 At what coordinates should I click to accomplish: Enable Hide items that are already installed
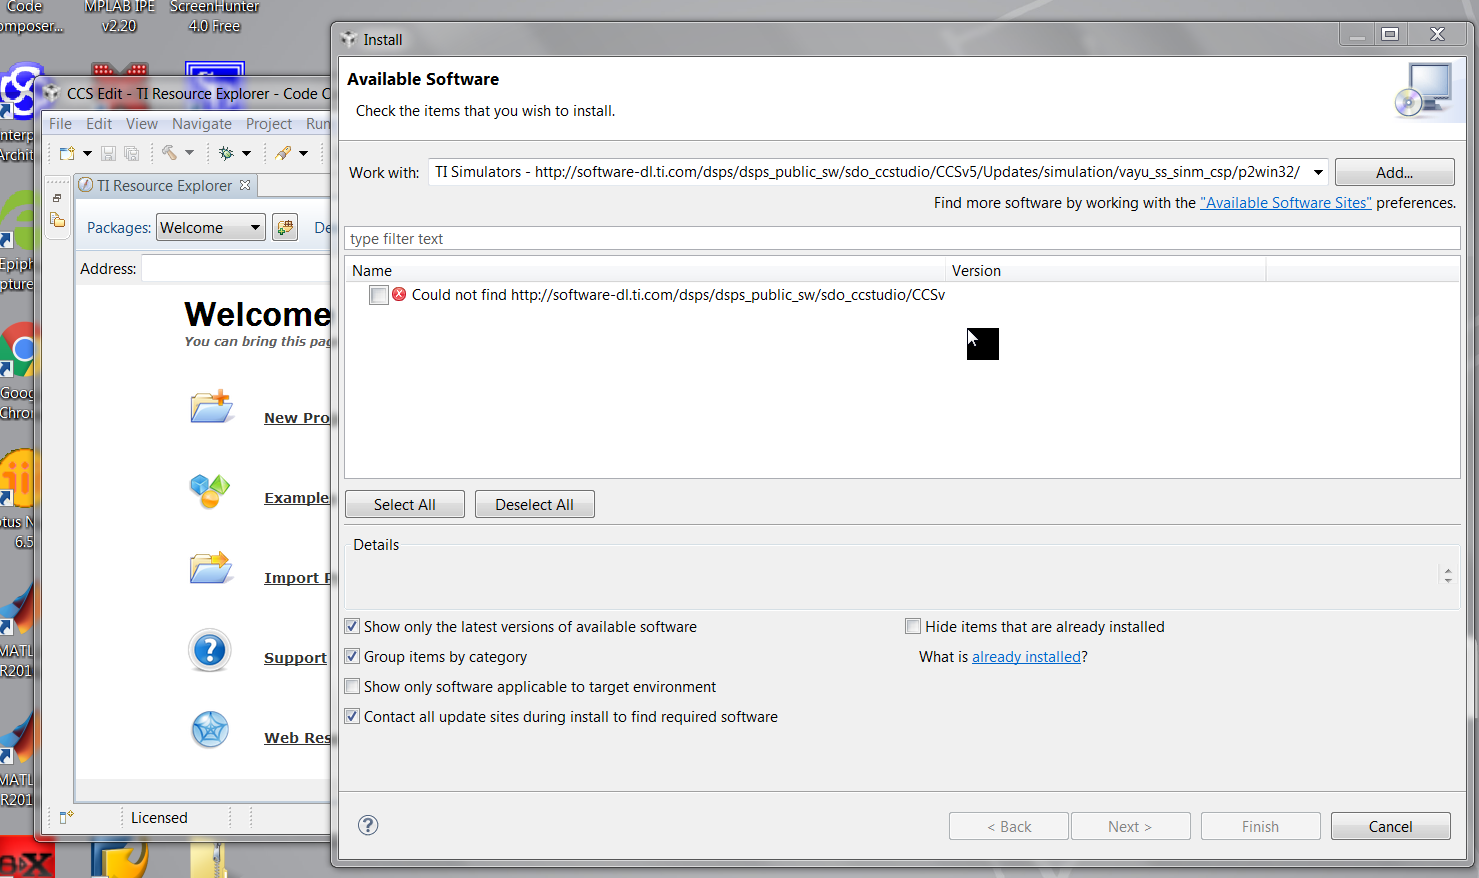[x=913, y=626]
